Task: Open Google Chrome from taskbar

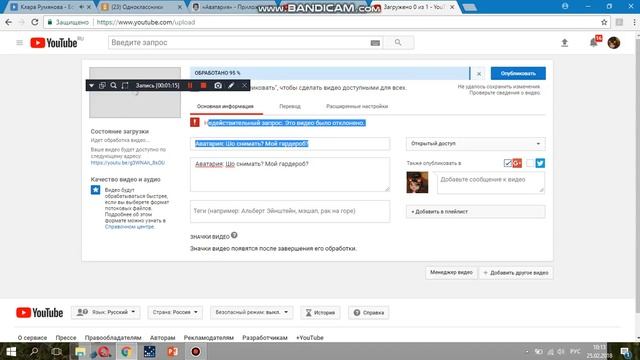Action: point(126,351)
